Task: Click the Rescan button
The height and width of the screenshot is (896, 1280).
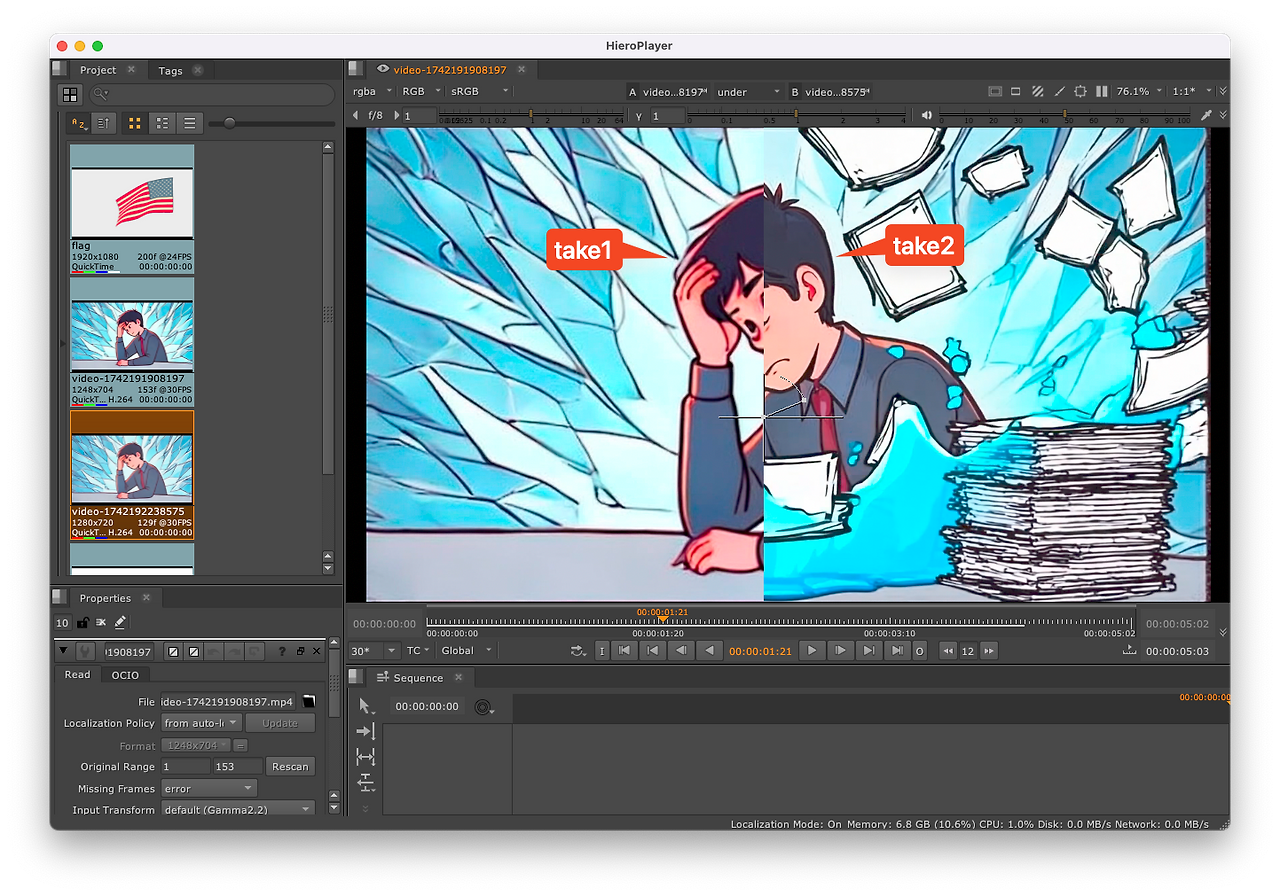Action: [x=290, y=767]
